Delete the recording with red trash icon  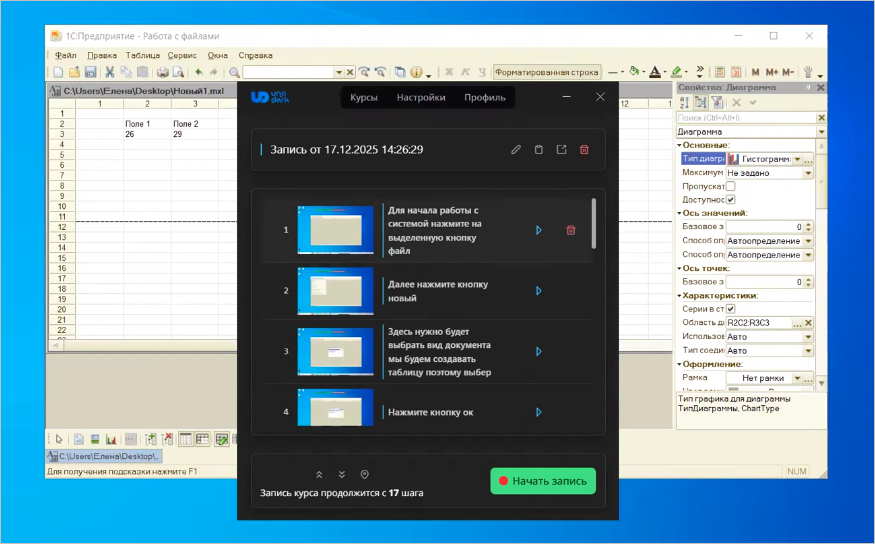tap(584, 150)
